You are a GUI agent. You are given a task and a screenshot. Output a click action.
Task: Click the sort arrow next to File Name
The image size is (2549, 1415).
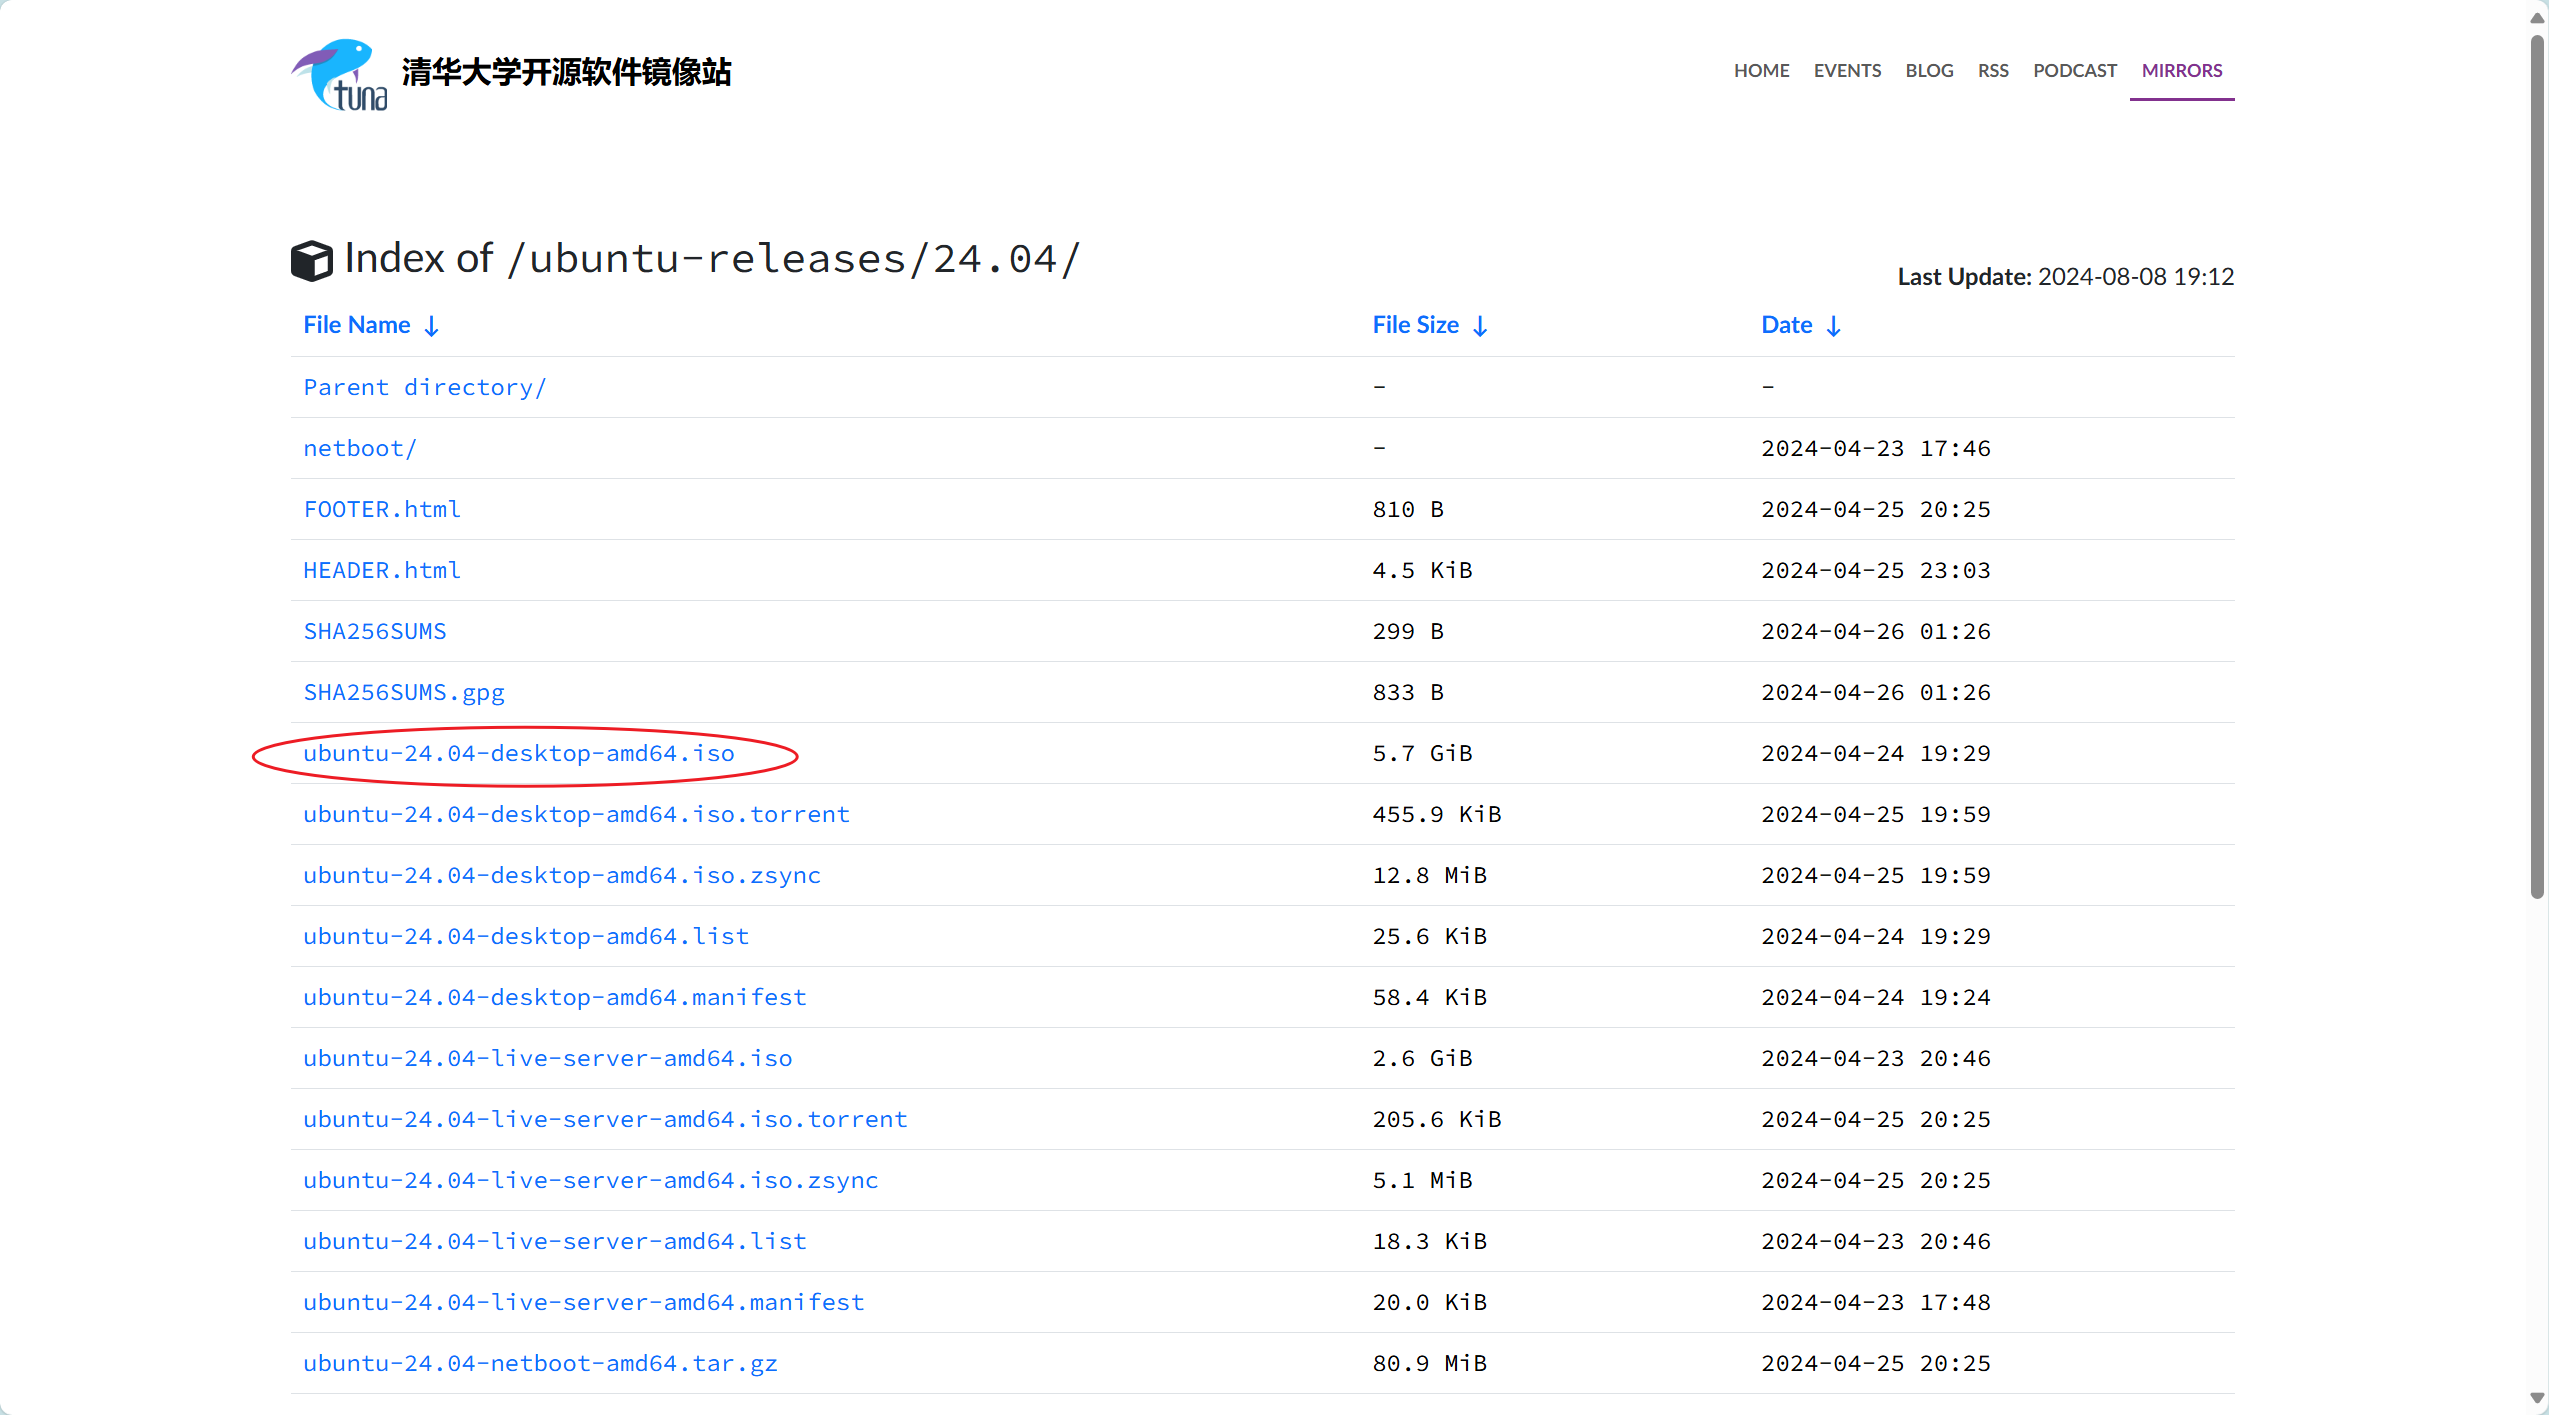(x=432, y=326)
